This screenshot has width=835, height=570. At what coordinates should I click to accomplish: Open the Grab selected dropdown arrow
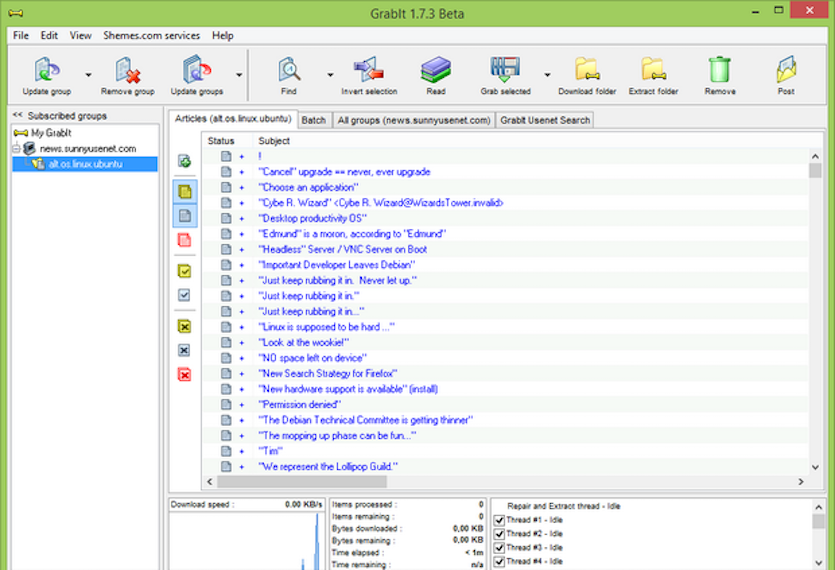[x=547, y=75]
